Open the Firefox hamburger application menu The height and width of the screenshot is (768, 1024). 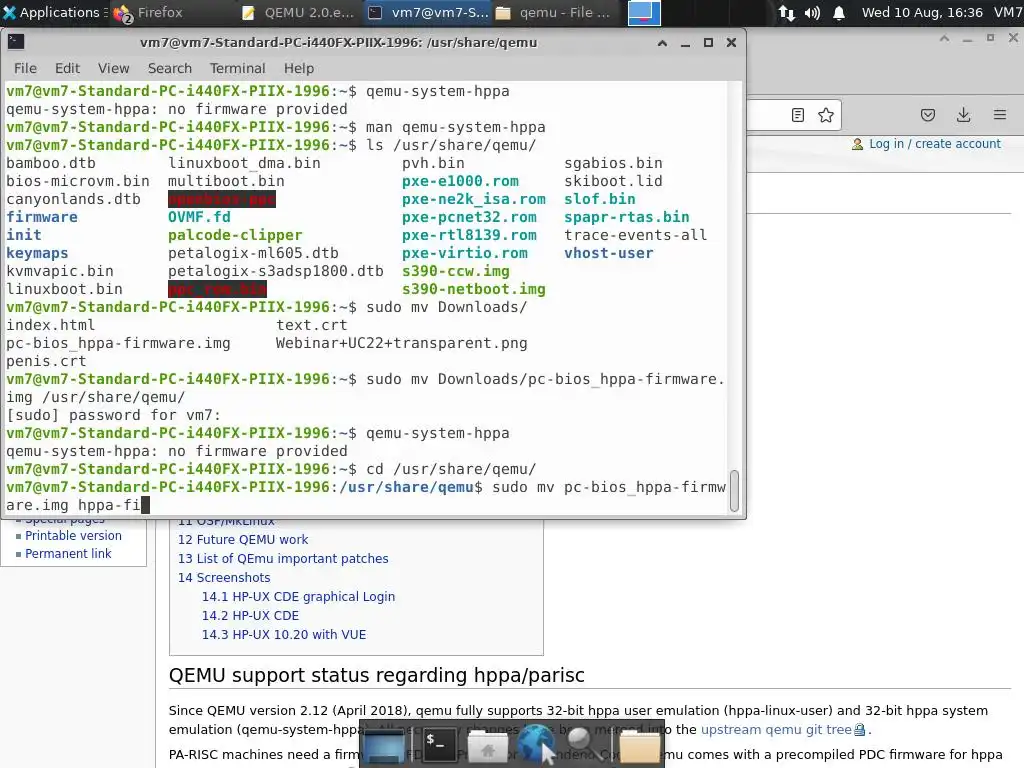click(x=1000, y=116)
